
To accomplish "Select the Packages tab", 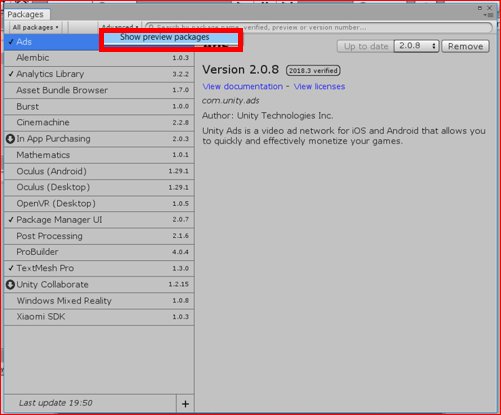I will coord(26,14).
